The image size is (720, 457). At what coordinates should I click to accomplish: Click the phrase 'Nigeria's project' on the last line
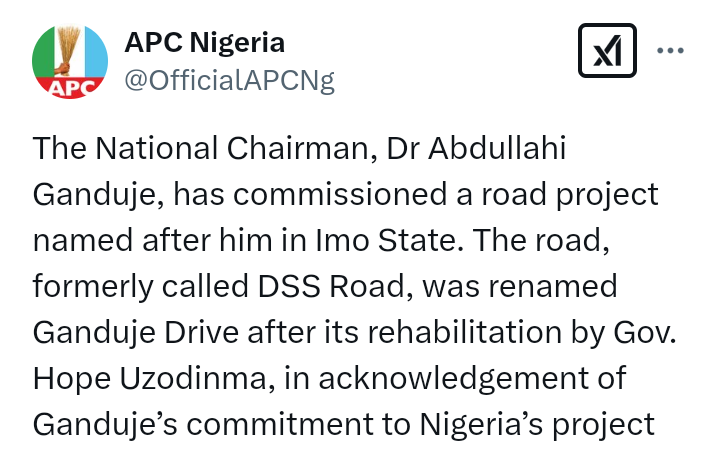tap(537, 426)
